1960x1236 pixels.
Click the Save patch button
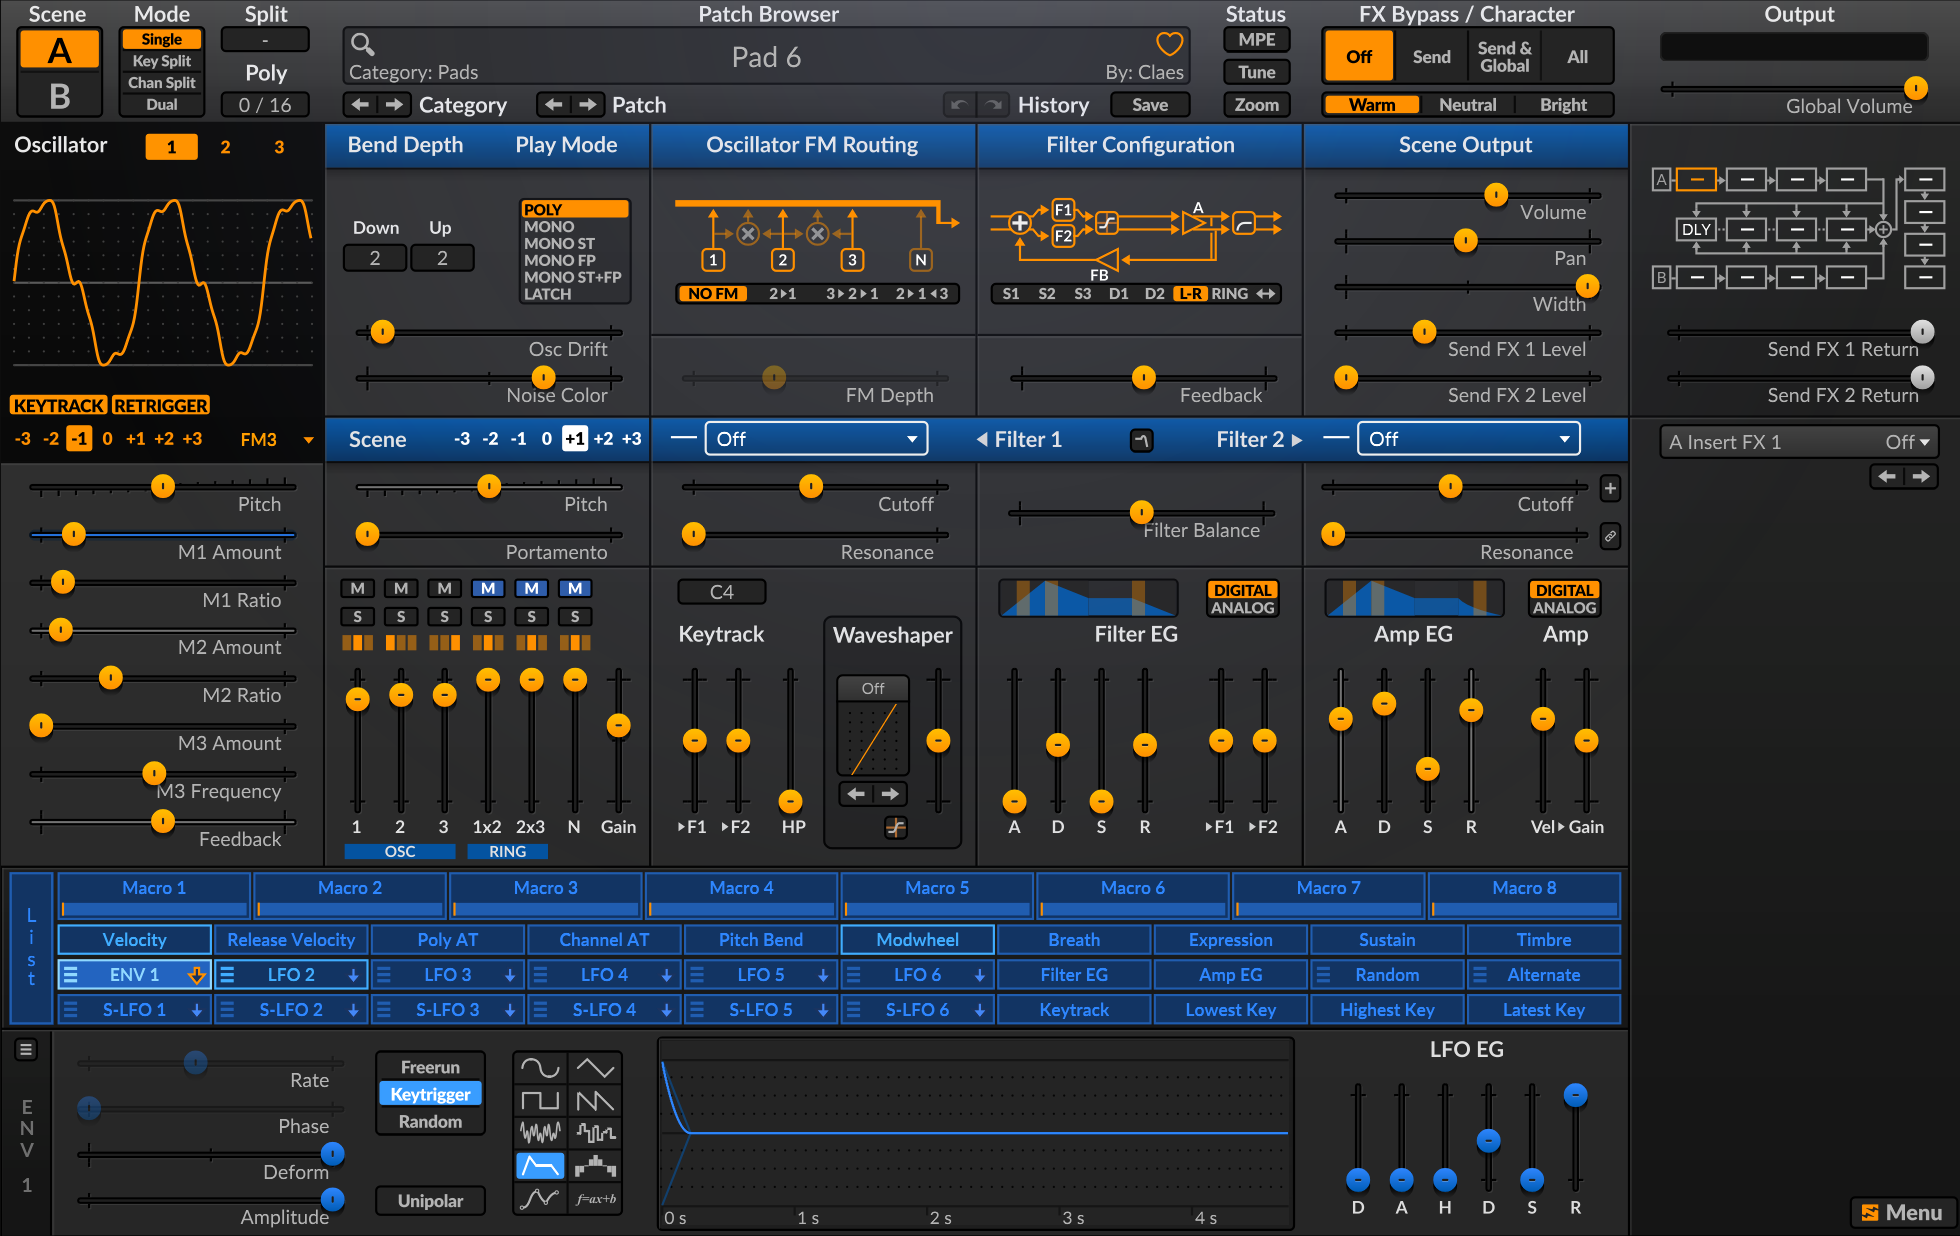coord(1150,104)
